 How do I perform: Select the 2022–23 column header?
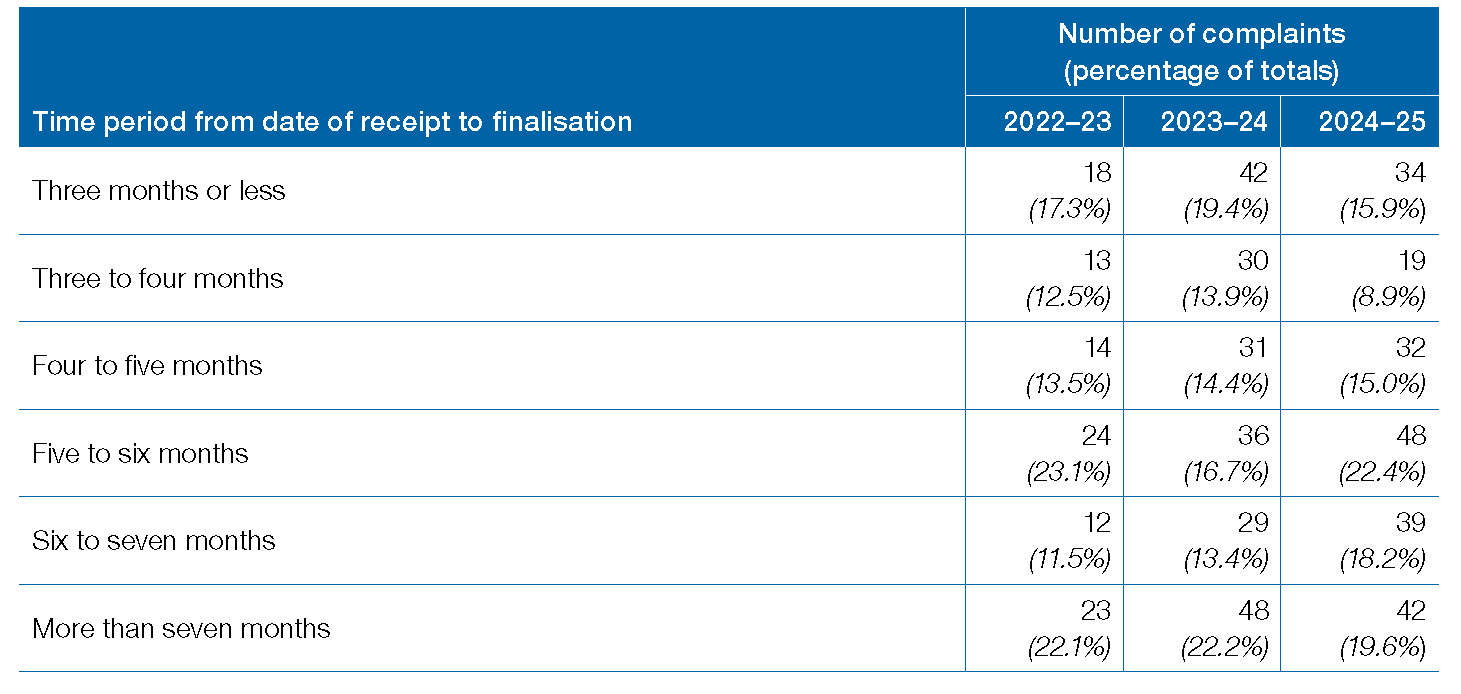[x=1057, y=122]
